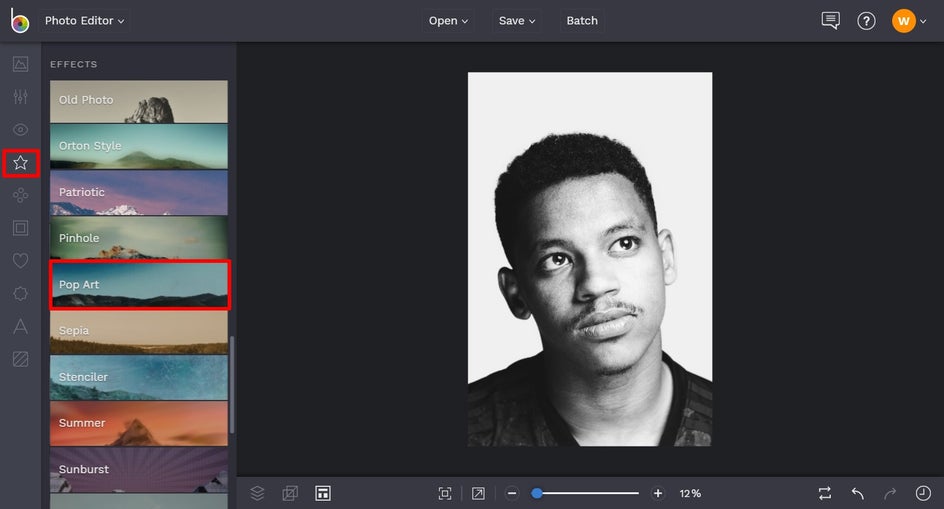Expand the Save dropdown menu
Image resolution: width=944 pixels, height=509 pixels.
(517, 21)
